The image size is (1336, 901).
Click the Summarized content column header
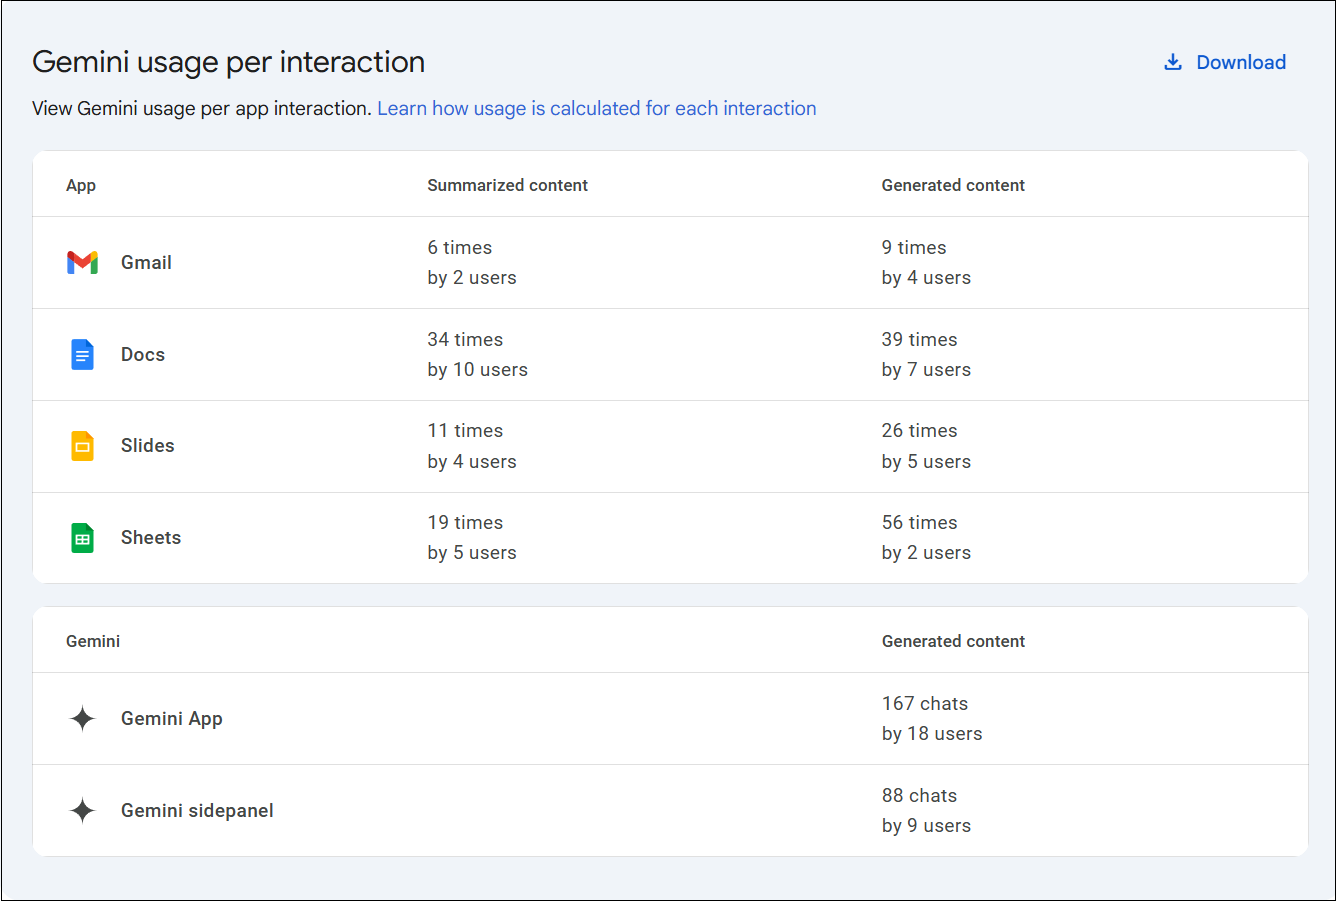pos(507,185)
